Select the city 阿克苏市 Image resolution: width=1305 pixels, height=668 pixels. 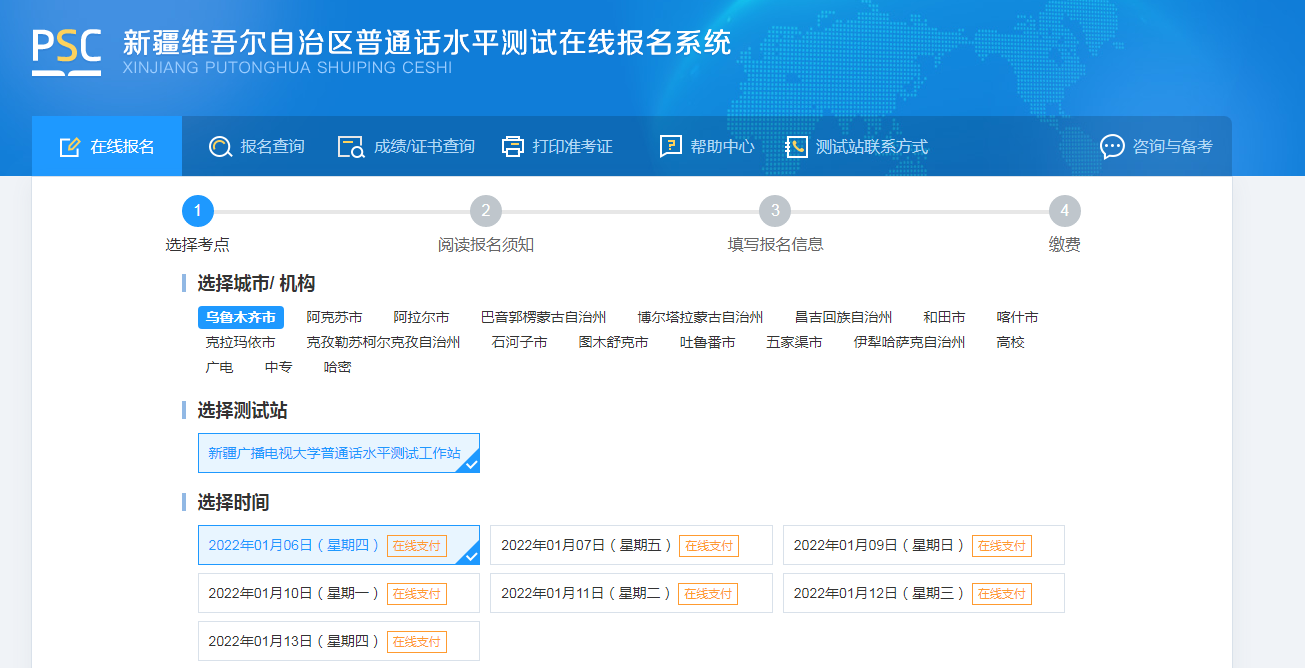click(x=334, y=318)
